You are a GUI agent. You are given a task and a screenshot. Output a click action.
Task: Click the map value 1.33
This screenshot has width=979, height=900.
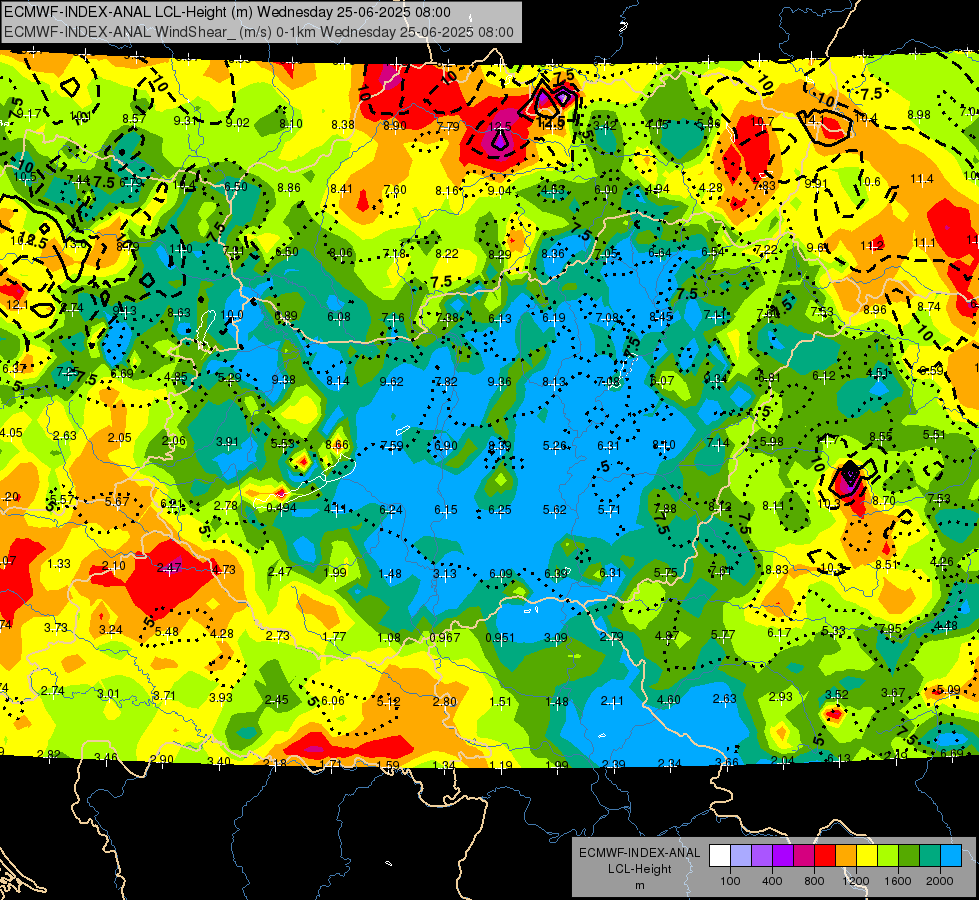coord(59,563)
